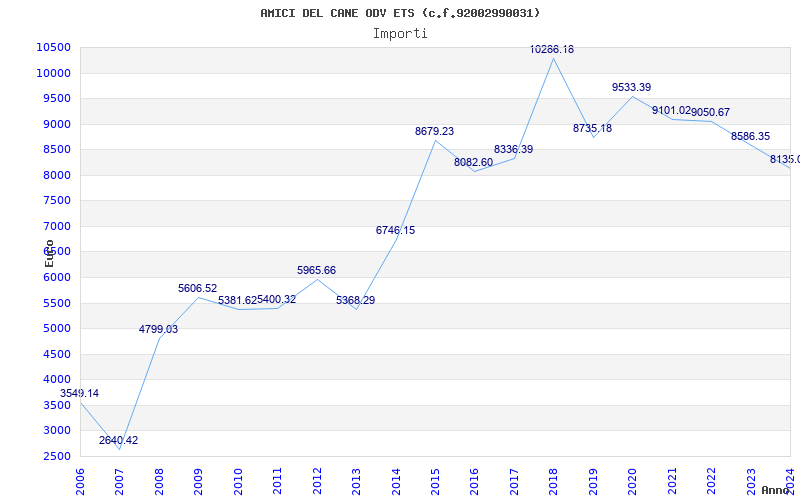Click the y-axis value 2500
The image size is (800, 500).
tap(57, 456)
